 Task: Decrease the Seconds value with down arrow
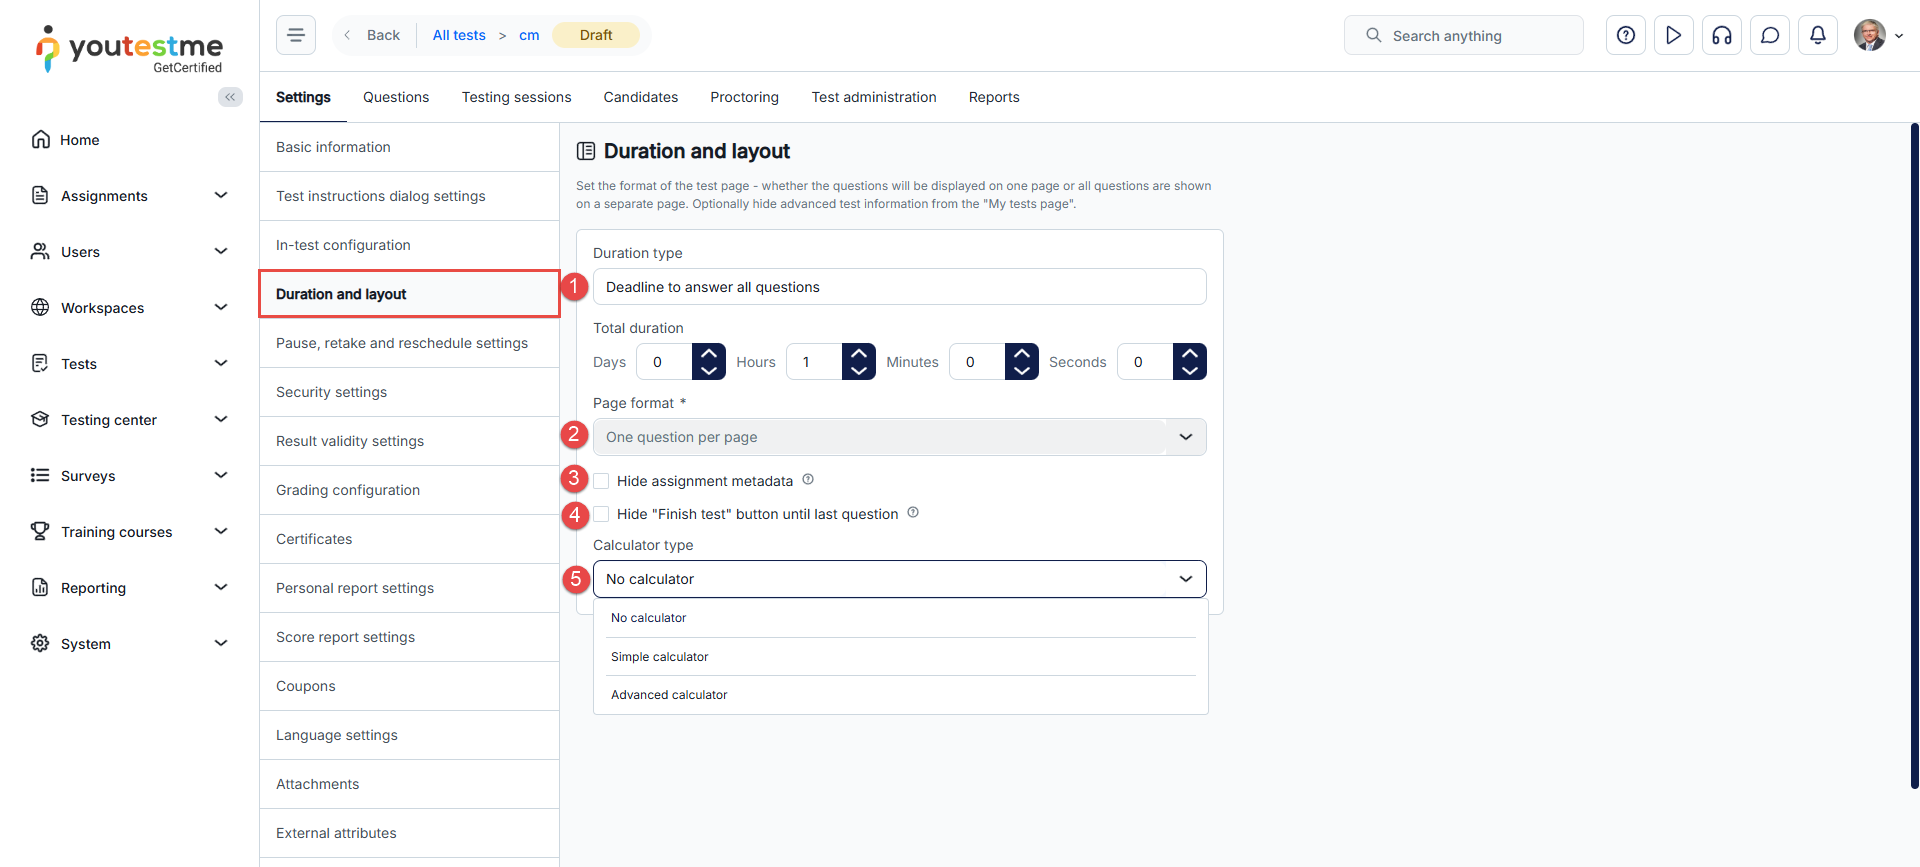point(1190,371)
